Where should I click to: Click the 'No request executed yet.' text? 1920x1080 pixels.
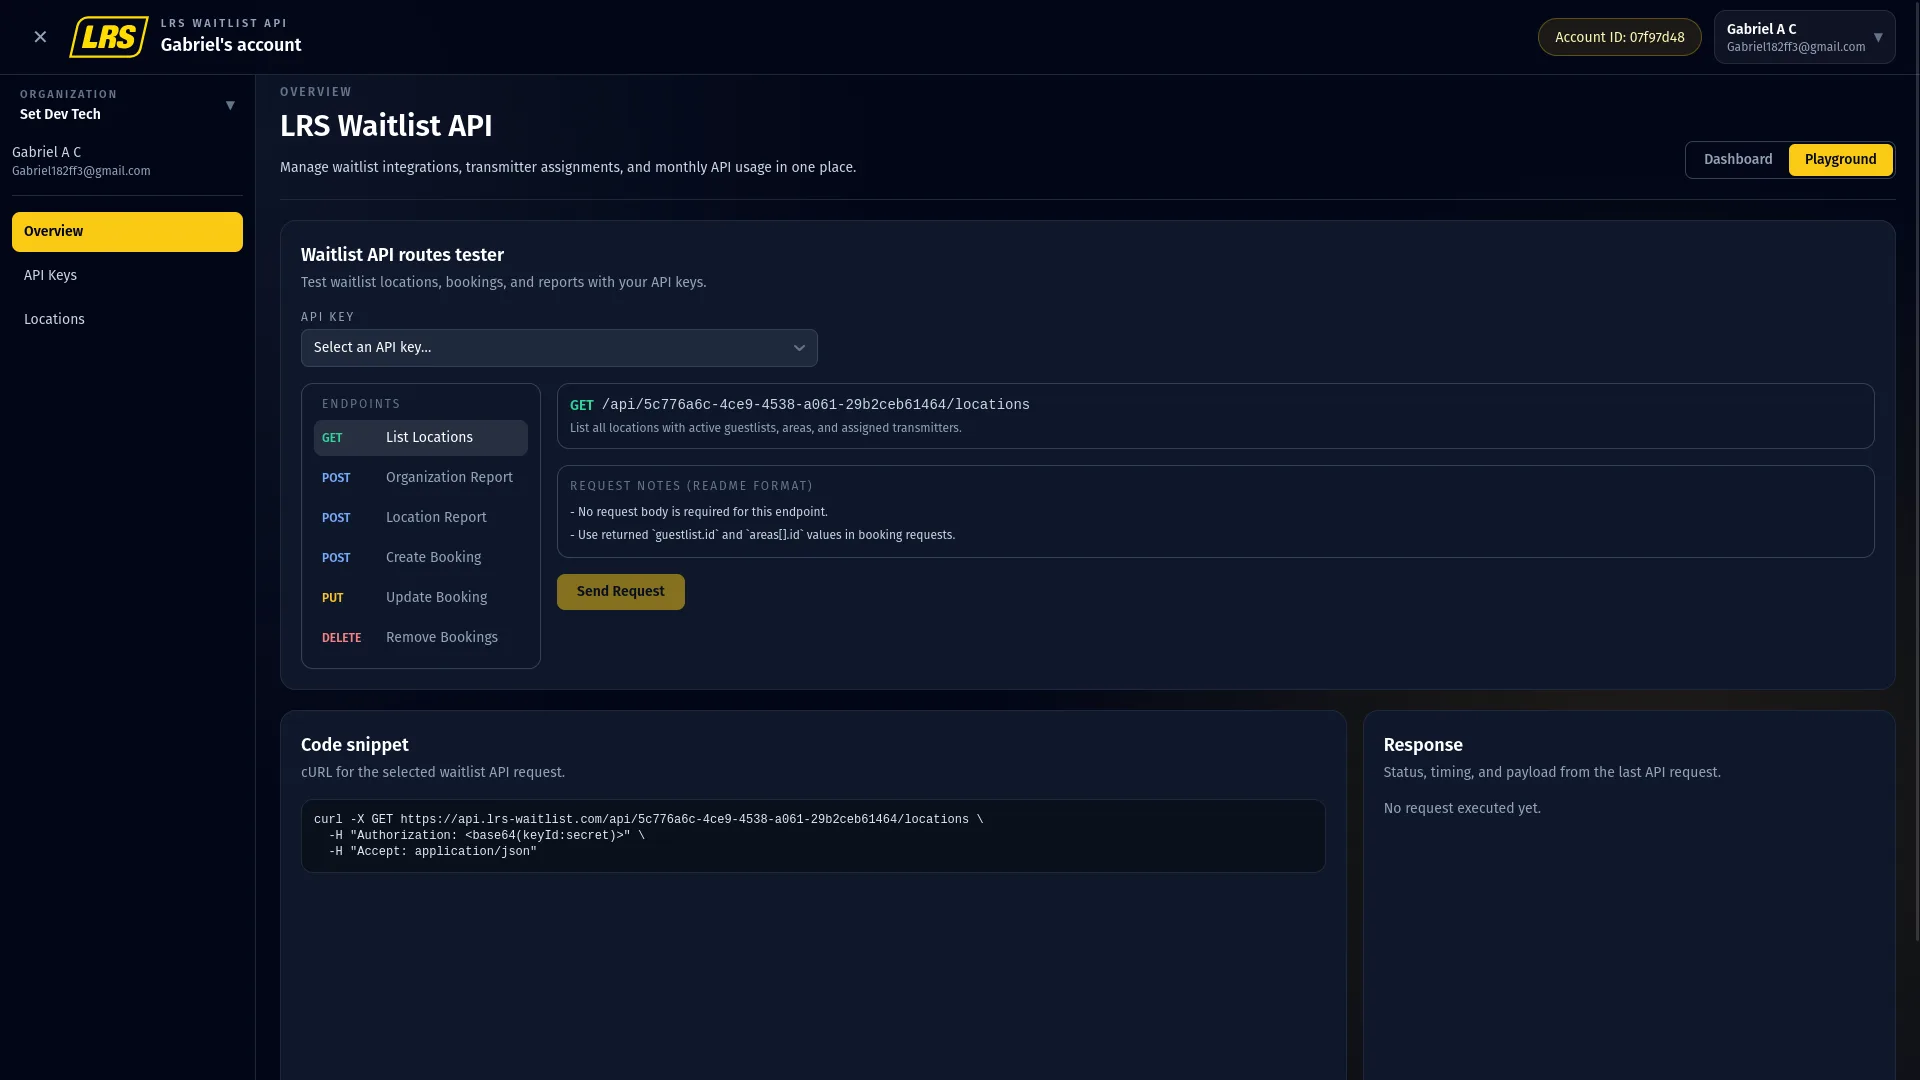[1462, 809]
